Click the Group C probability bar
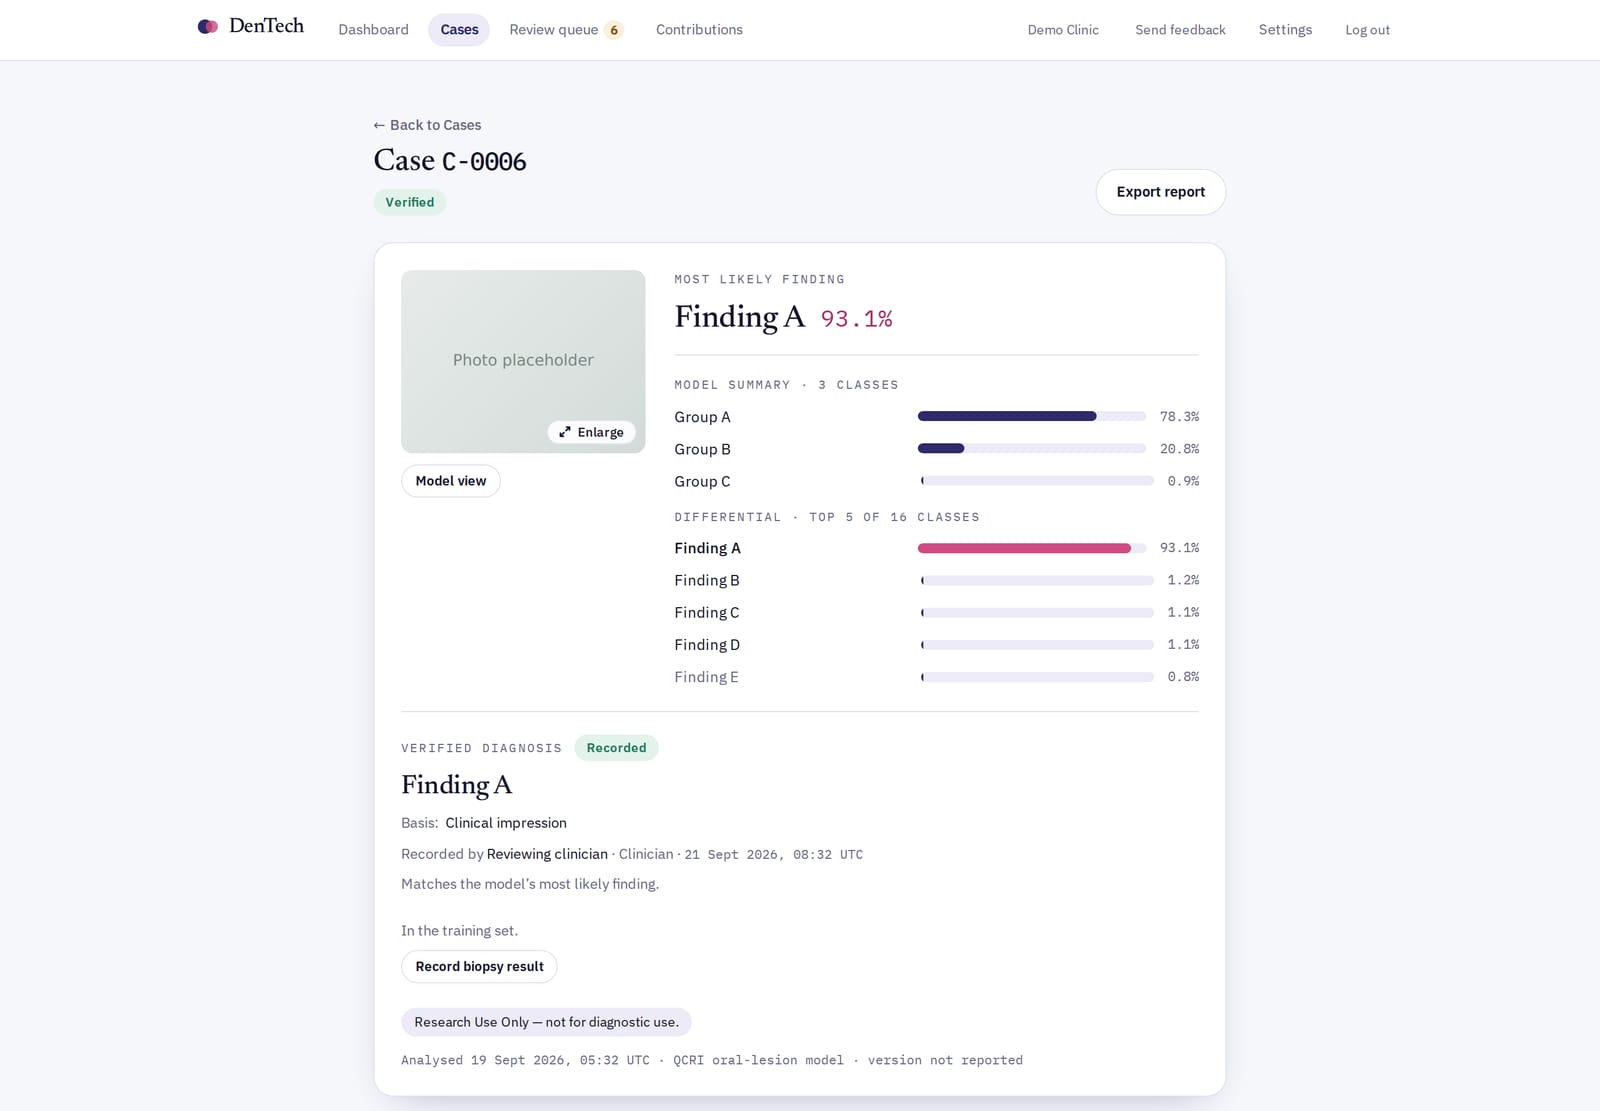1600x1111 pixels. pos(1036,481)
